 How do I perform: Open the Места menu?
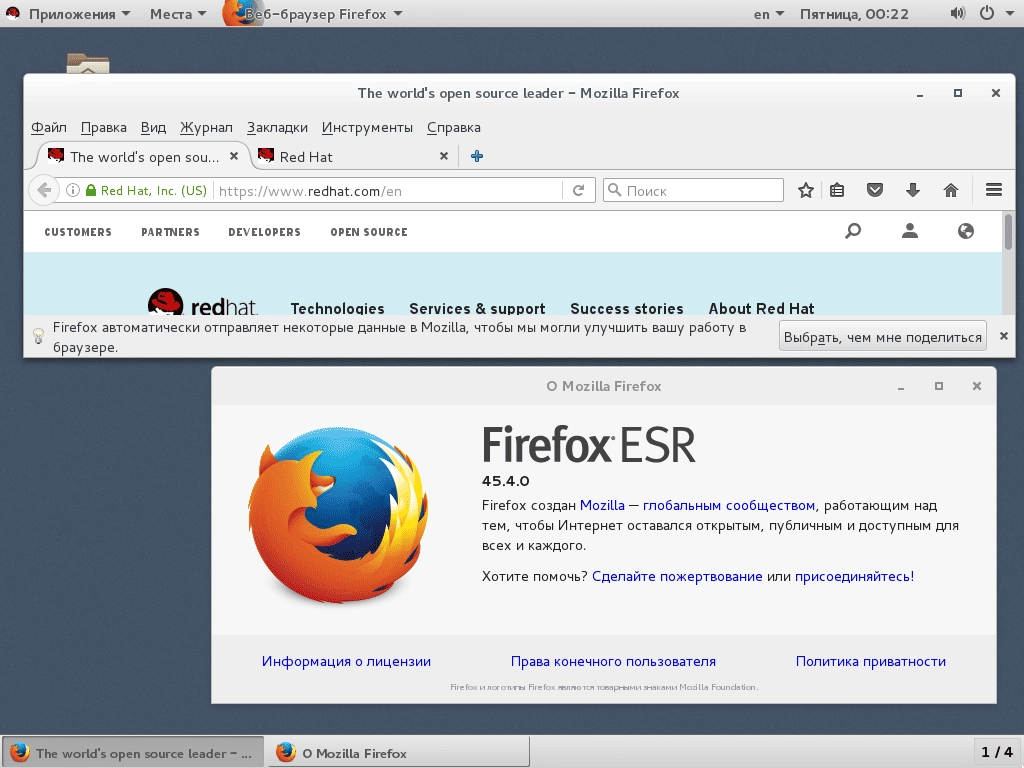(x=178, y=14)
